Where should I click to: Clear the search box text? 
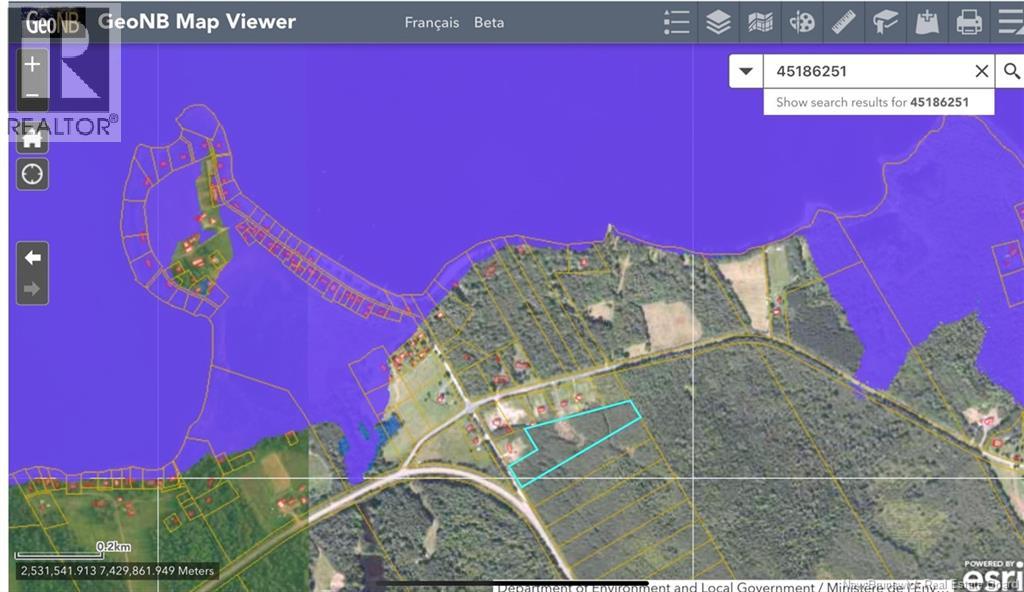tap(982, 71)
